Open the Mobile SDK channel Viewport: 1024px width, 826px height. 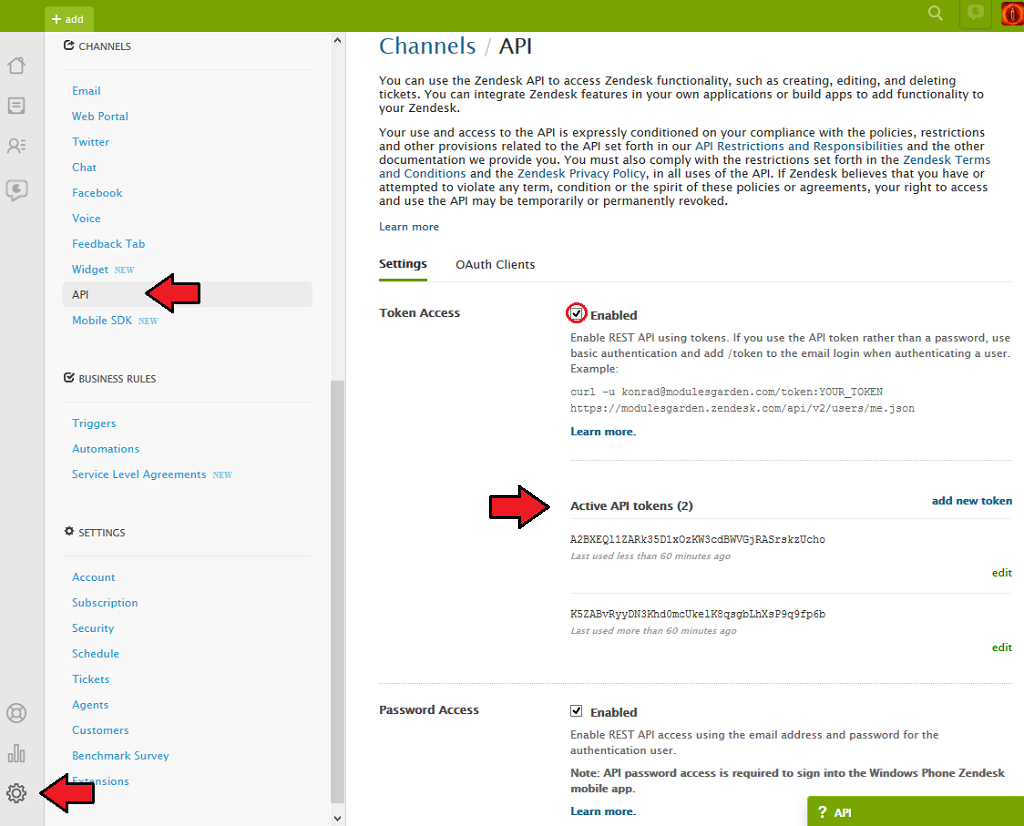click(102, 320)
